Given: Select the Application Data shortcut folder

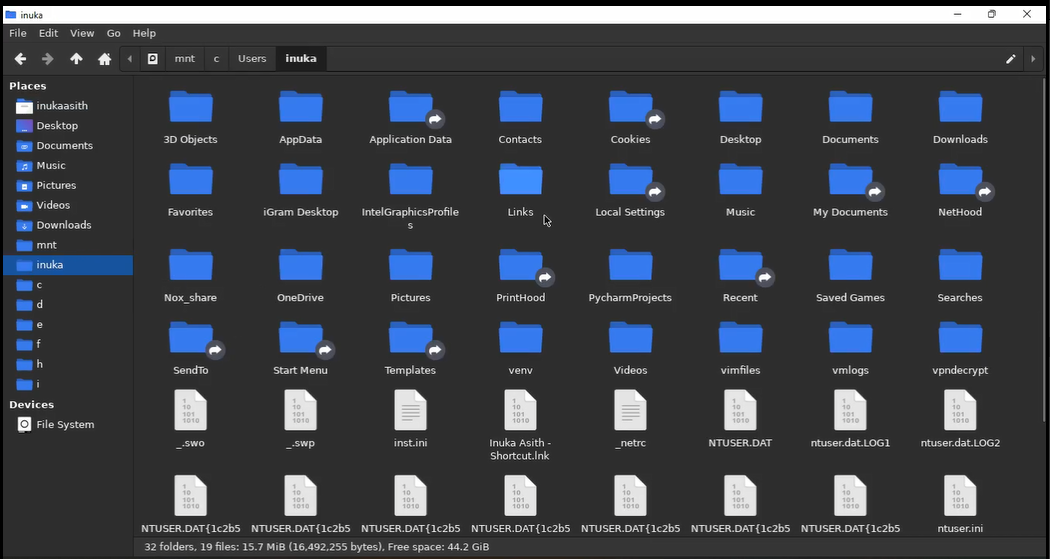Looking at the screenshot, I should [410, 118].
